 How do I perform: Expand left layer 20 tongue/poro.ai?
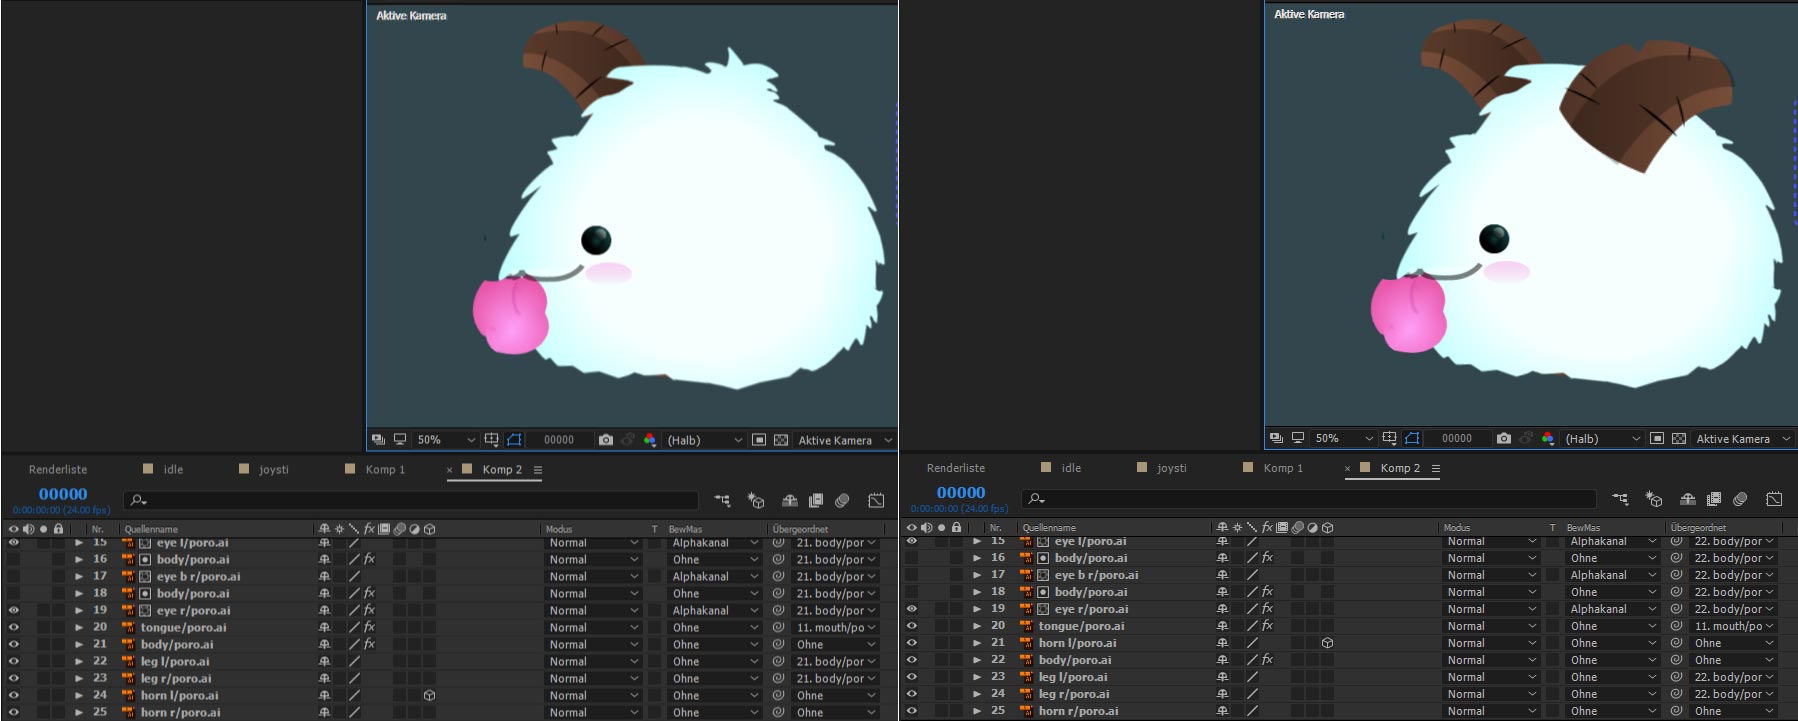pyautogui.click(x=79, y=628)
